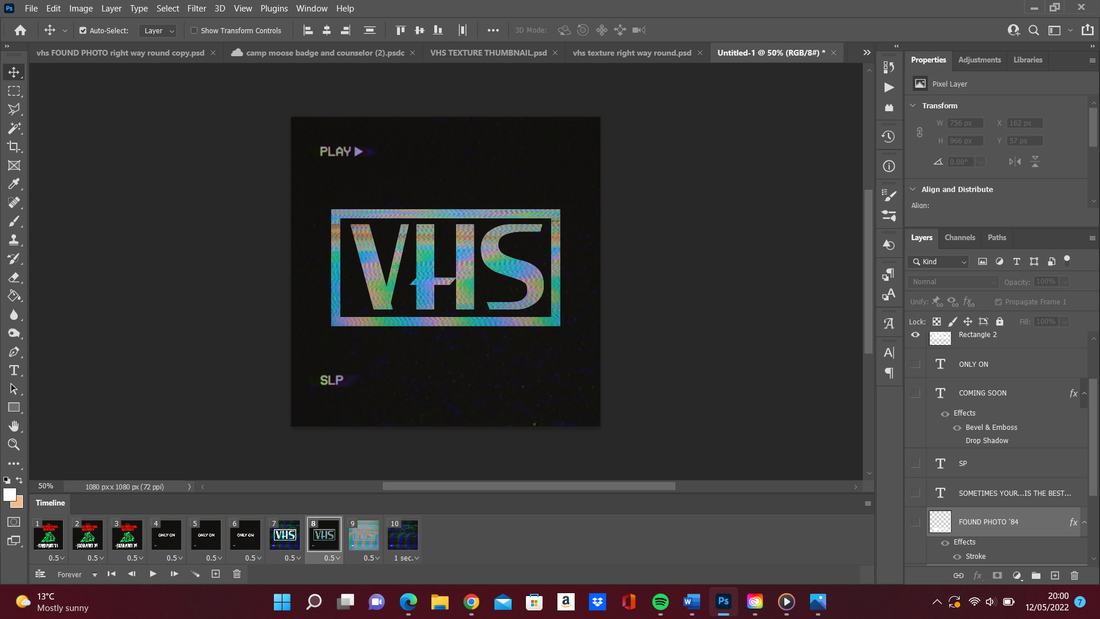Play the frame animation
This screenshot has width=1100, height=619.
[x=153, y=574]
